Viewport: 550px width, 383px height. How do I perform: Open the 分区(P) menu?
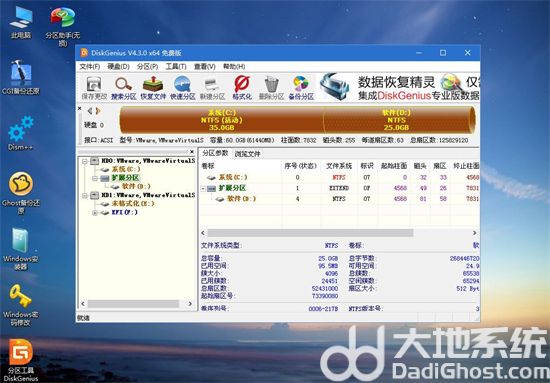[x=147, y=66]
